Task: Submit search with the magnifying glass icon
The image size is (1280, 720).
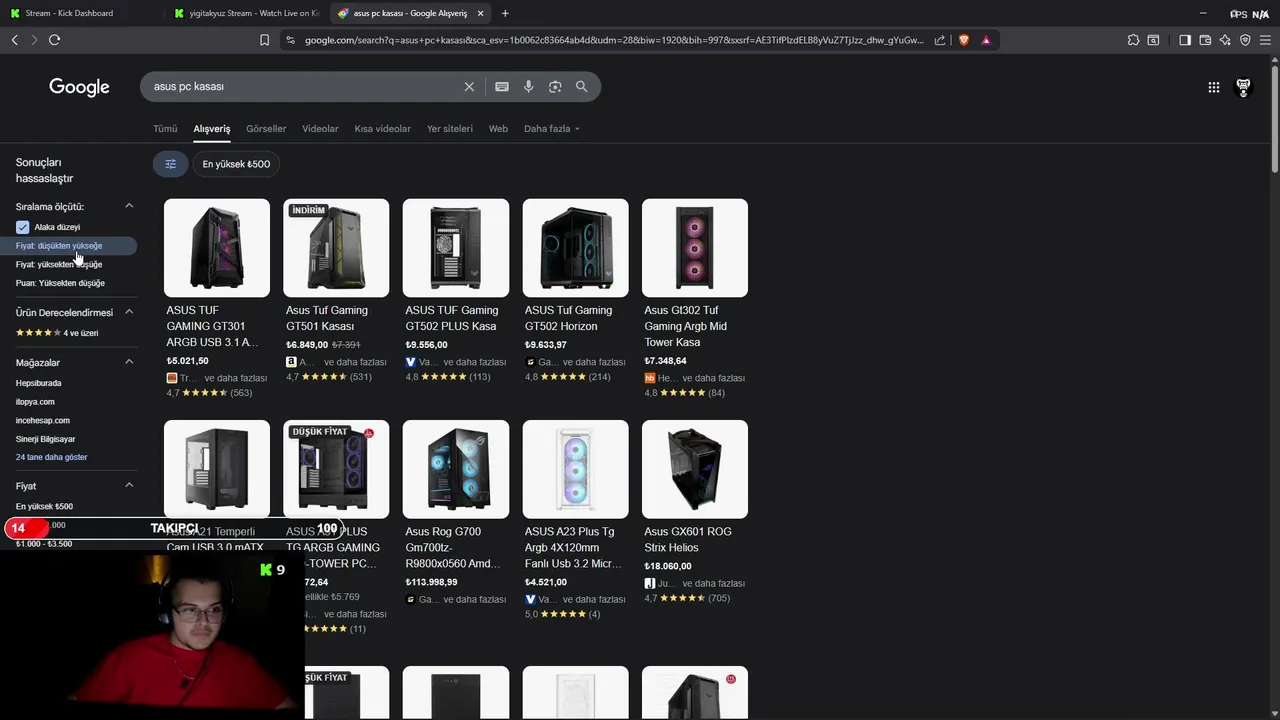Action: (581, 87)
